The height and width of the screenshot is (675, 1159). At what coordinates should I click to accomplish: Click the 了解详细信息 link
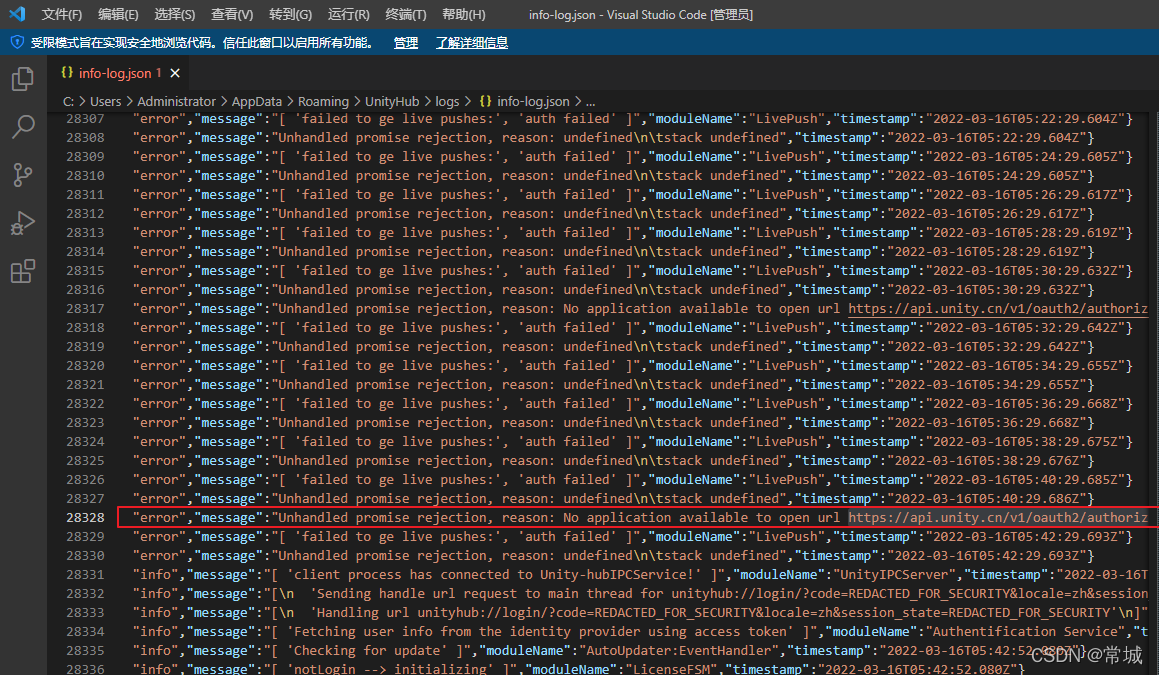(x=472, y=43)
